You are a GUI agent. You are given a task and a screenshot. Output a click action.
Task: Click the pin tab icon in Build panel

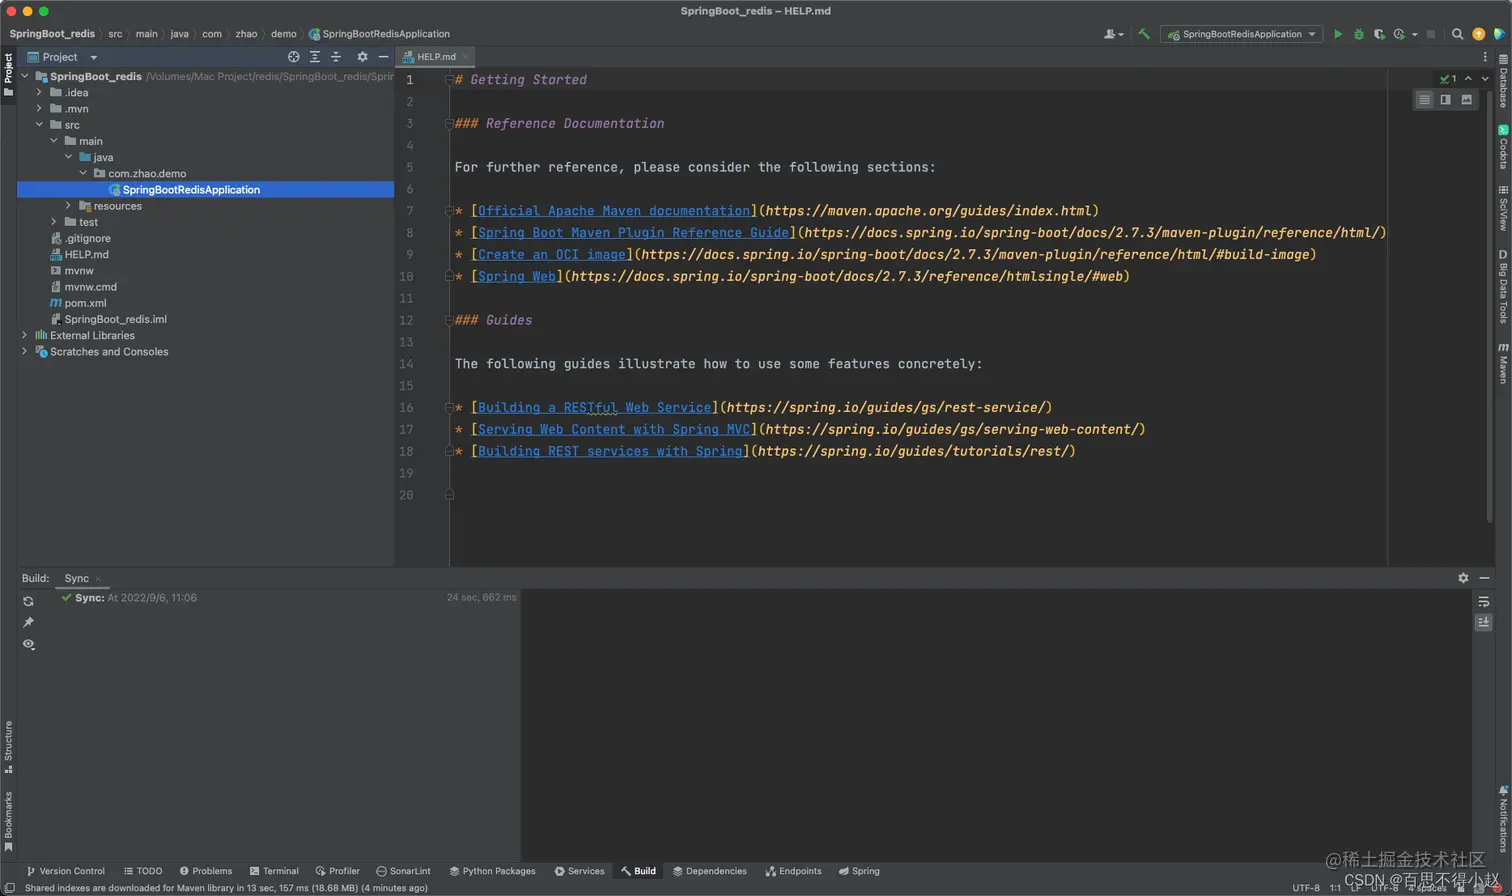click(x=28, y=622)
